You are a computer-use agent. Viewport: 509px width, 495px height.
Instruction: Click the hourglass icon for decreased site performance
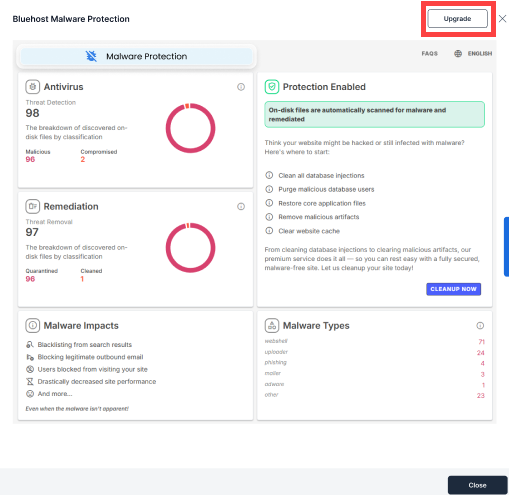[x=30, y=382]
